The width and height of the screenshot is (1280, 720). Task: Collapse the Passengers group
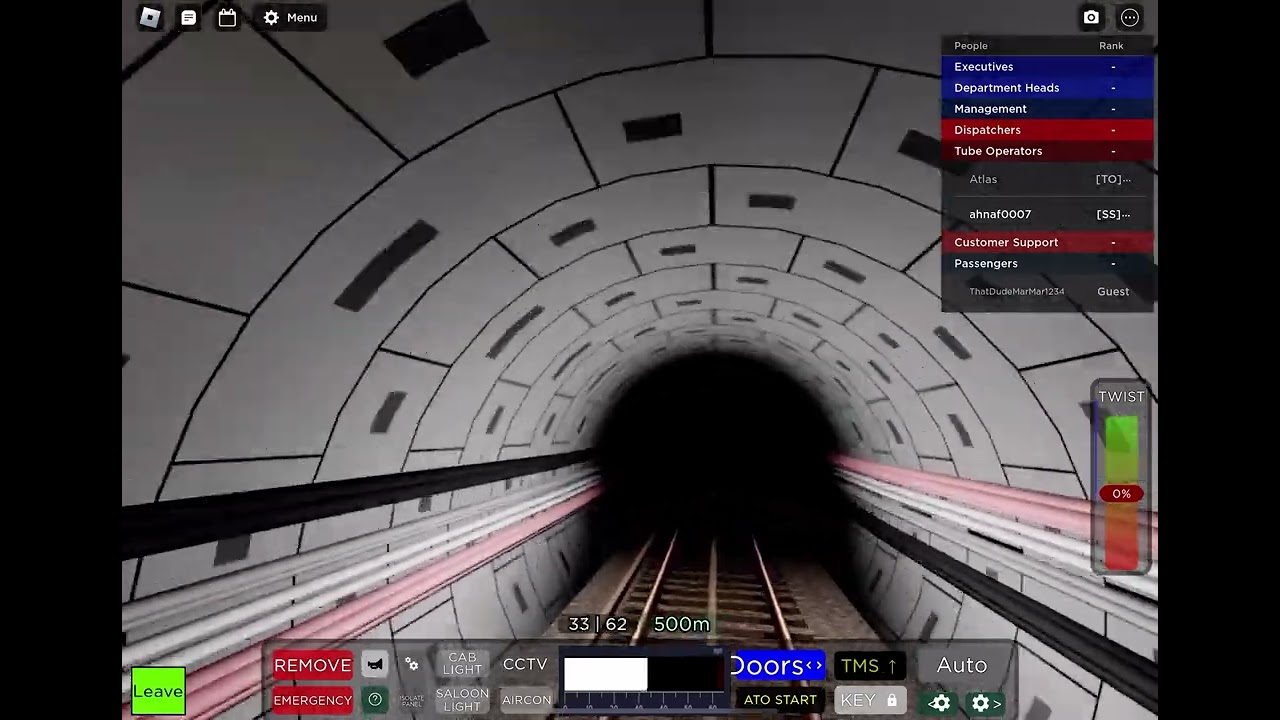pos(1047,263)
